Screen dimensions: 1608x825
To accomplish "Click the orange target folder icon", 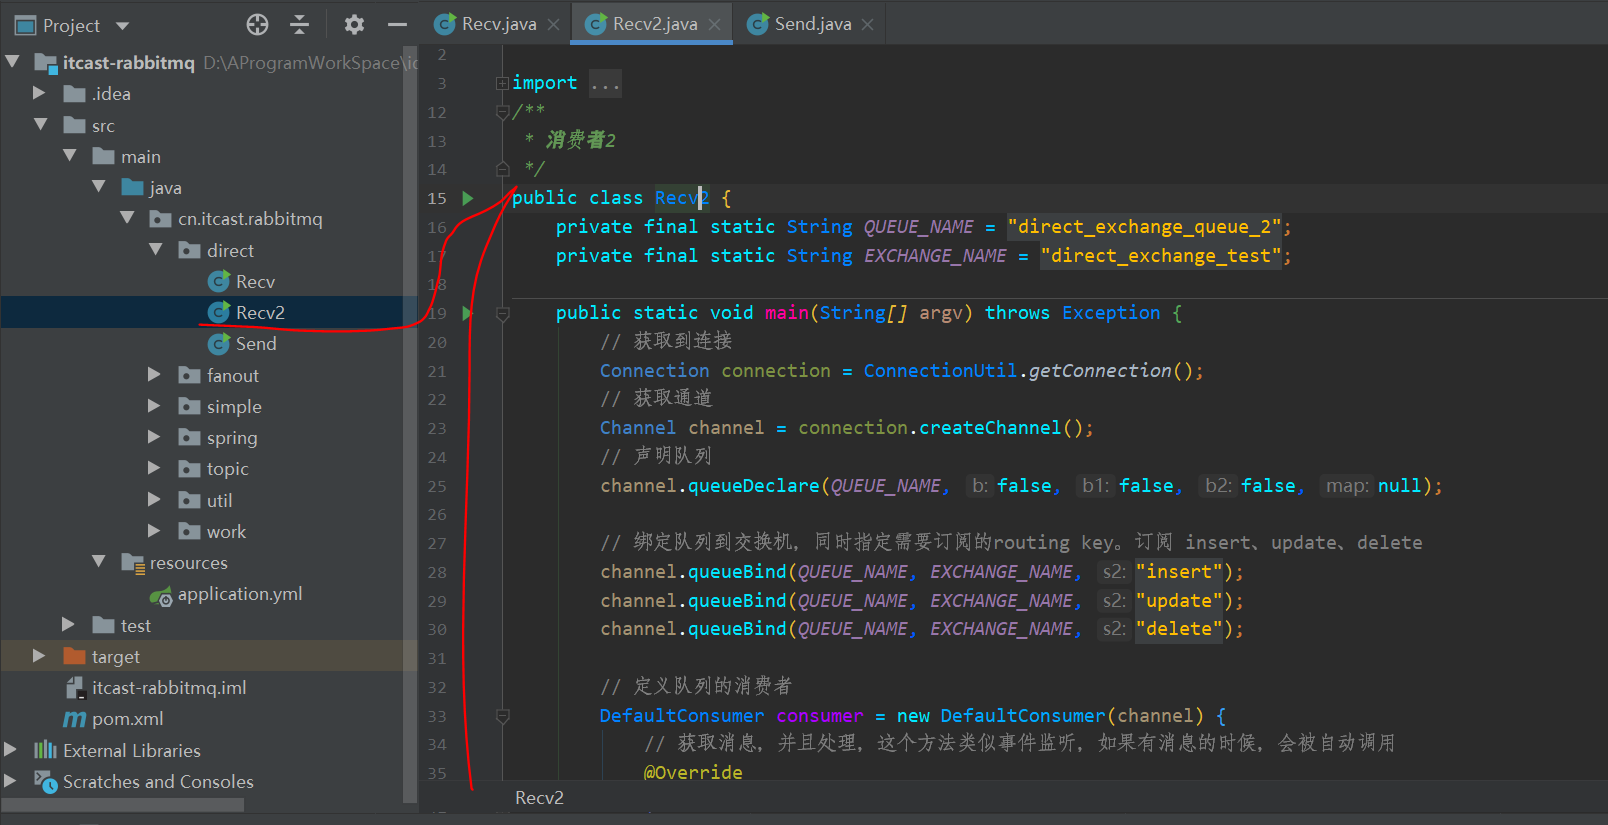I will coord(75,656).
